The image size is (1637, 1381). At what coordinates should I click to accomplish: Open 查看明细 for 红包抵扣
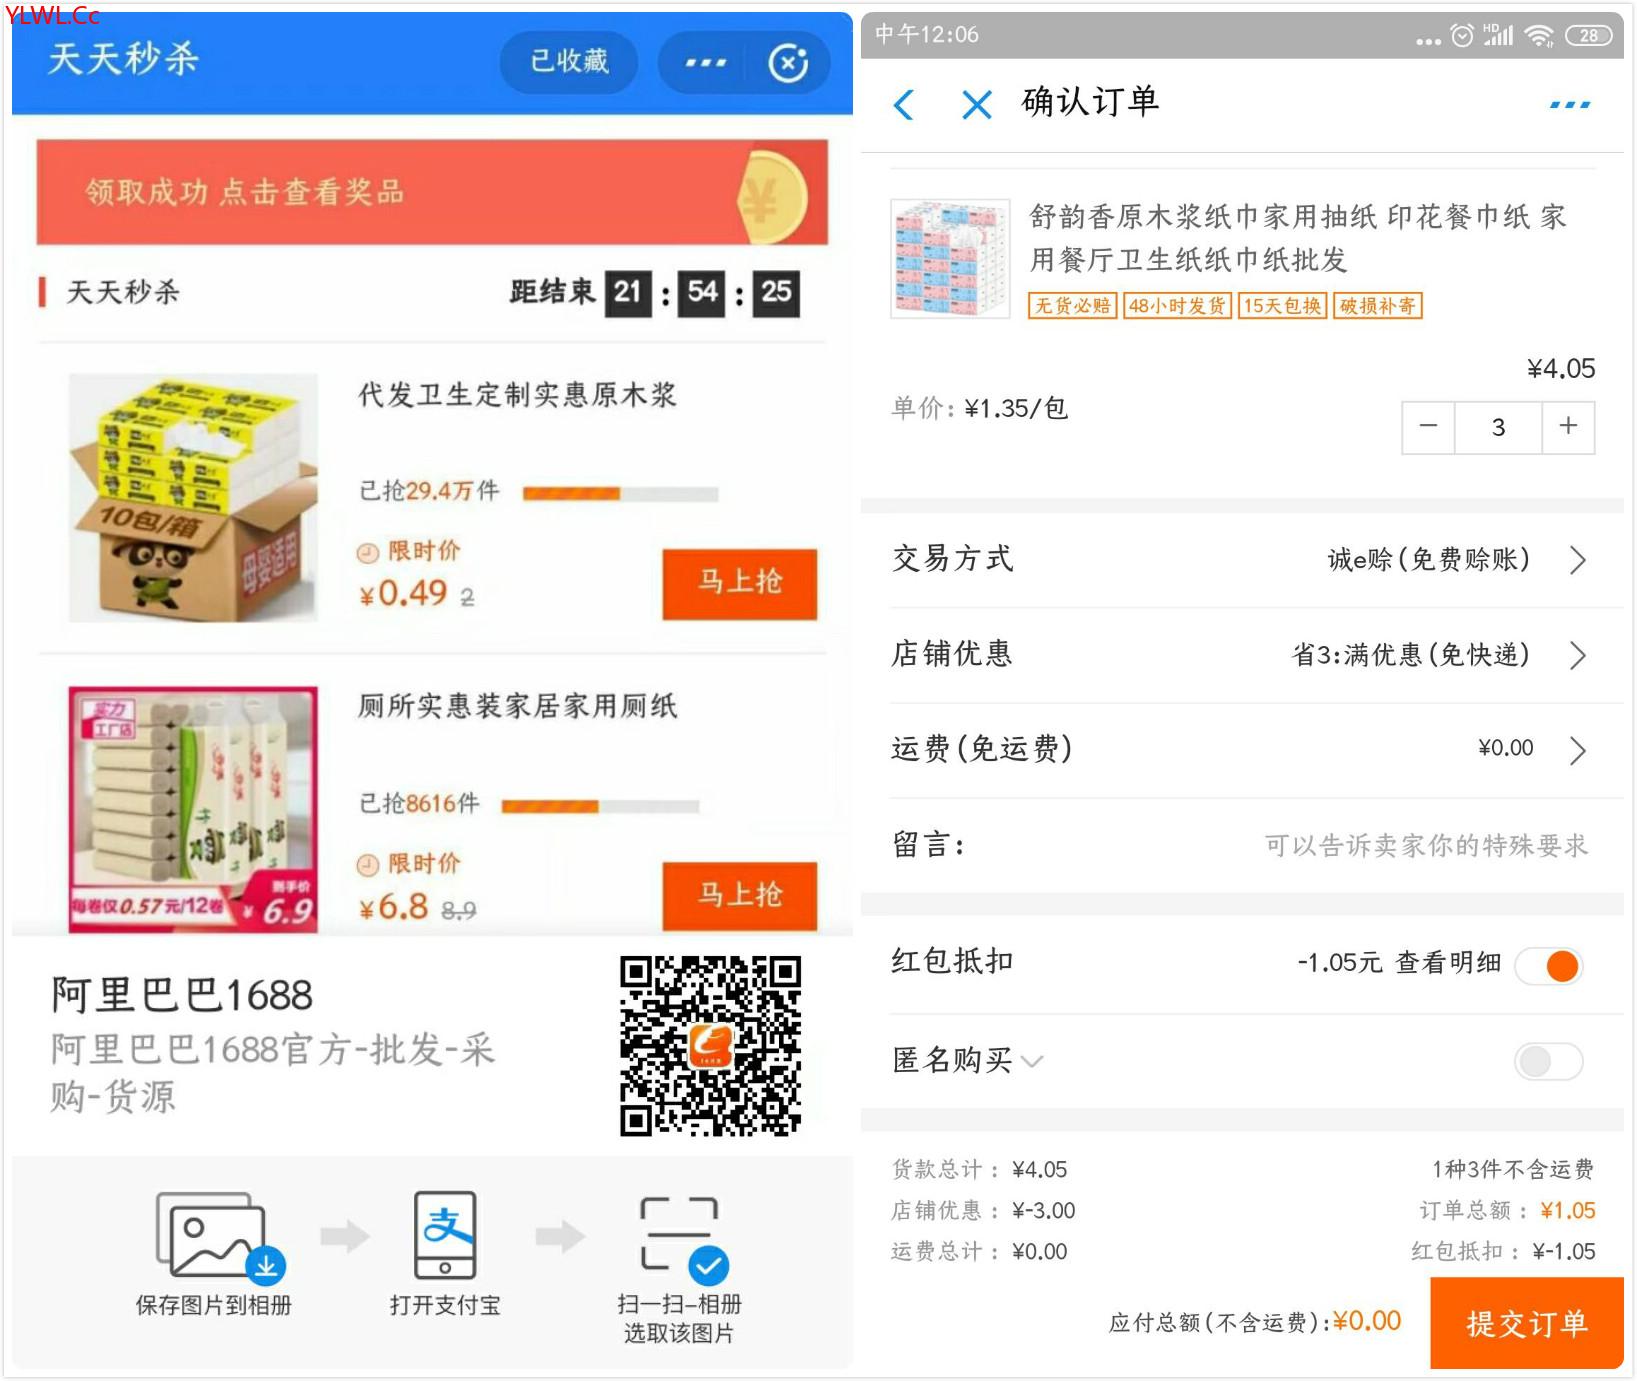click(1448, 963)
